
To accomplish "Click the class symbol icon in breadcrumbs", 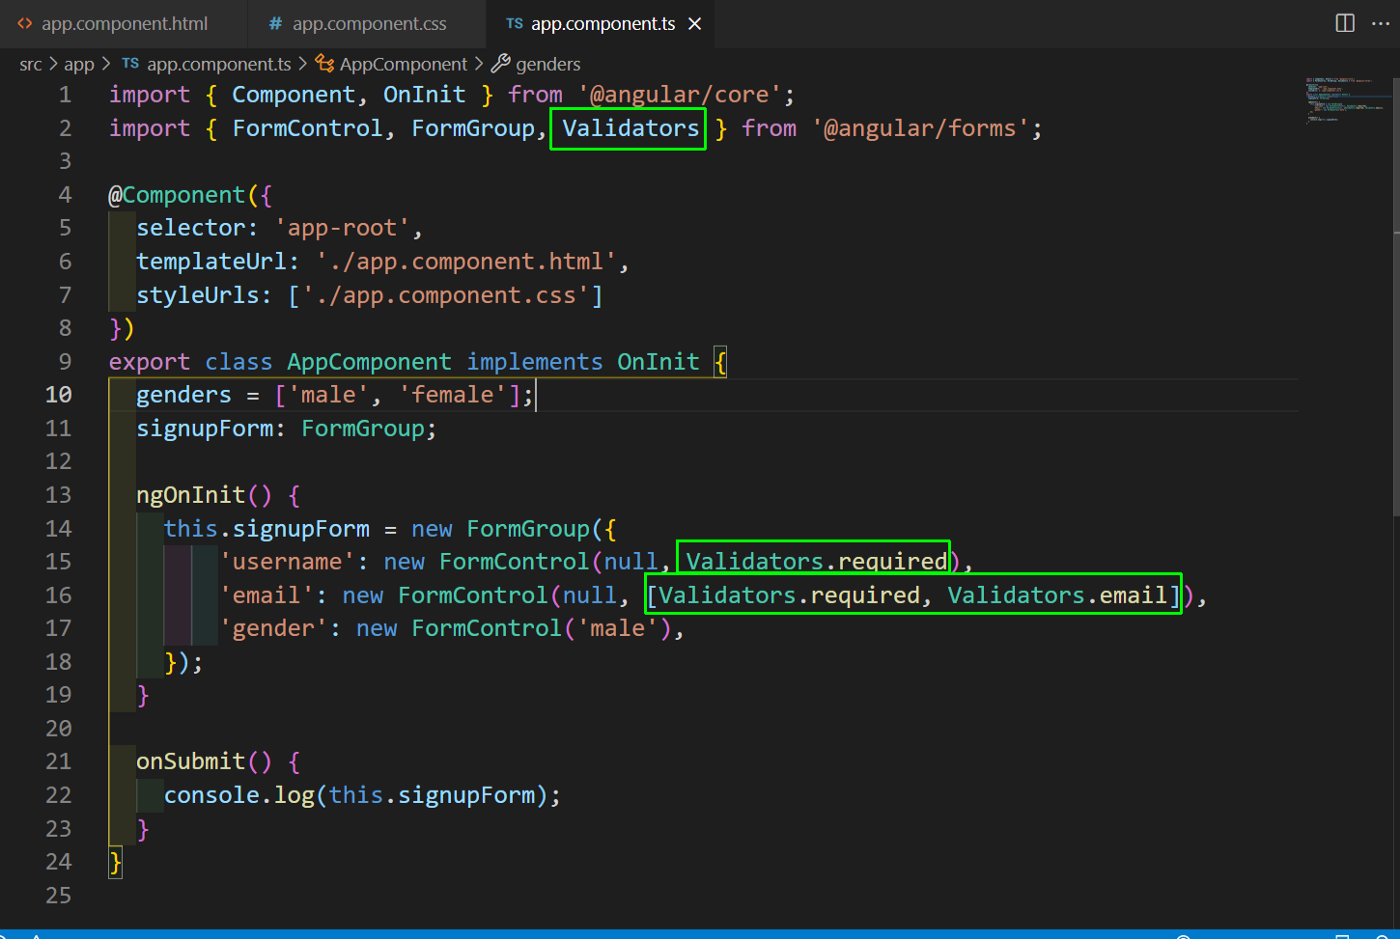I will [324, 64].
